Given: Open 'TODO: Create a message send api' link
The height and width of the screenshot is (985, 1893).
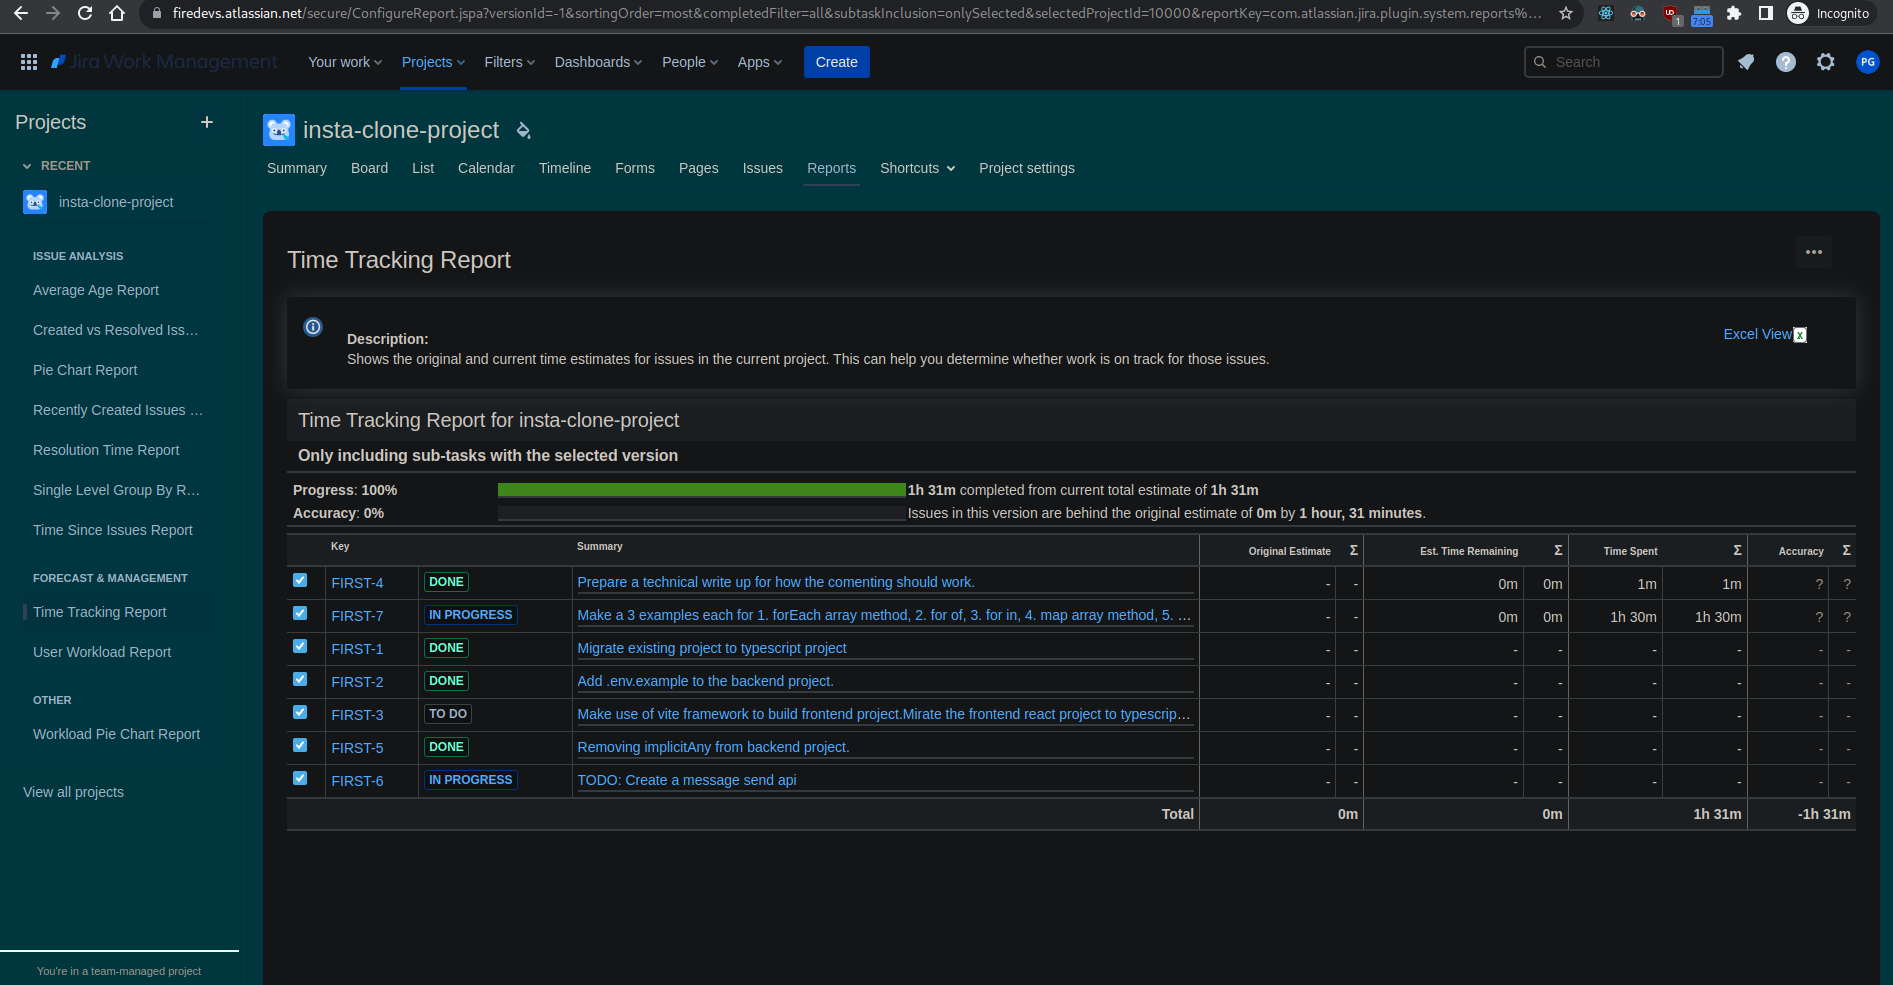Looking at the screenshot, I should [x=687, y=780].
